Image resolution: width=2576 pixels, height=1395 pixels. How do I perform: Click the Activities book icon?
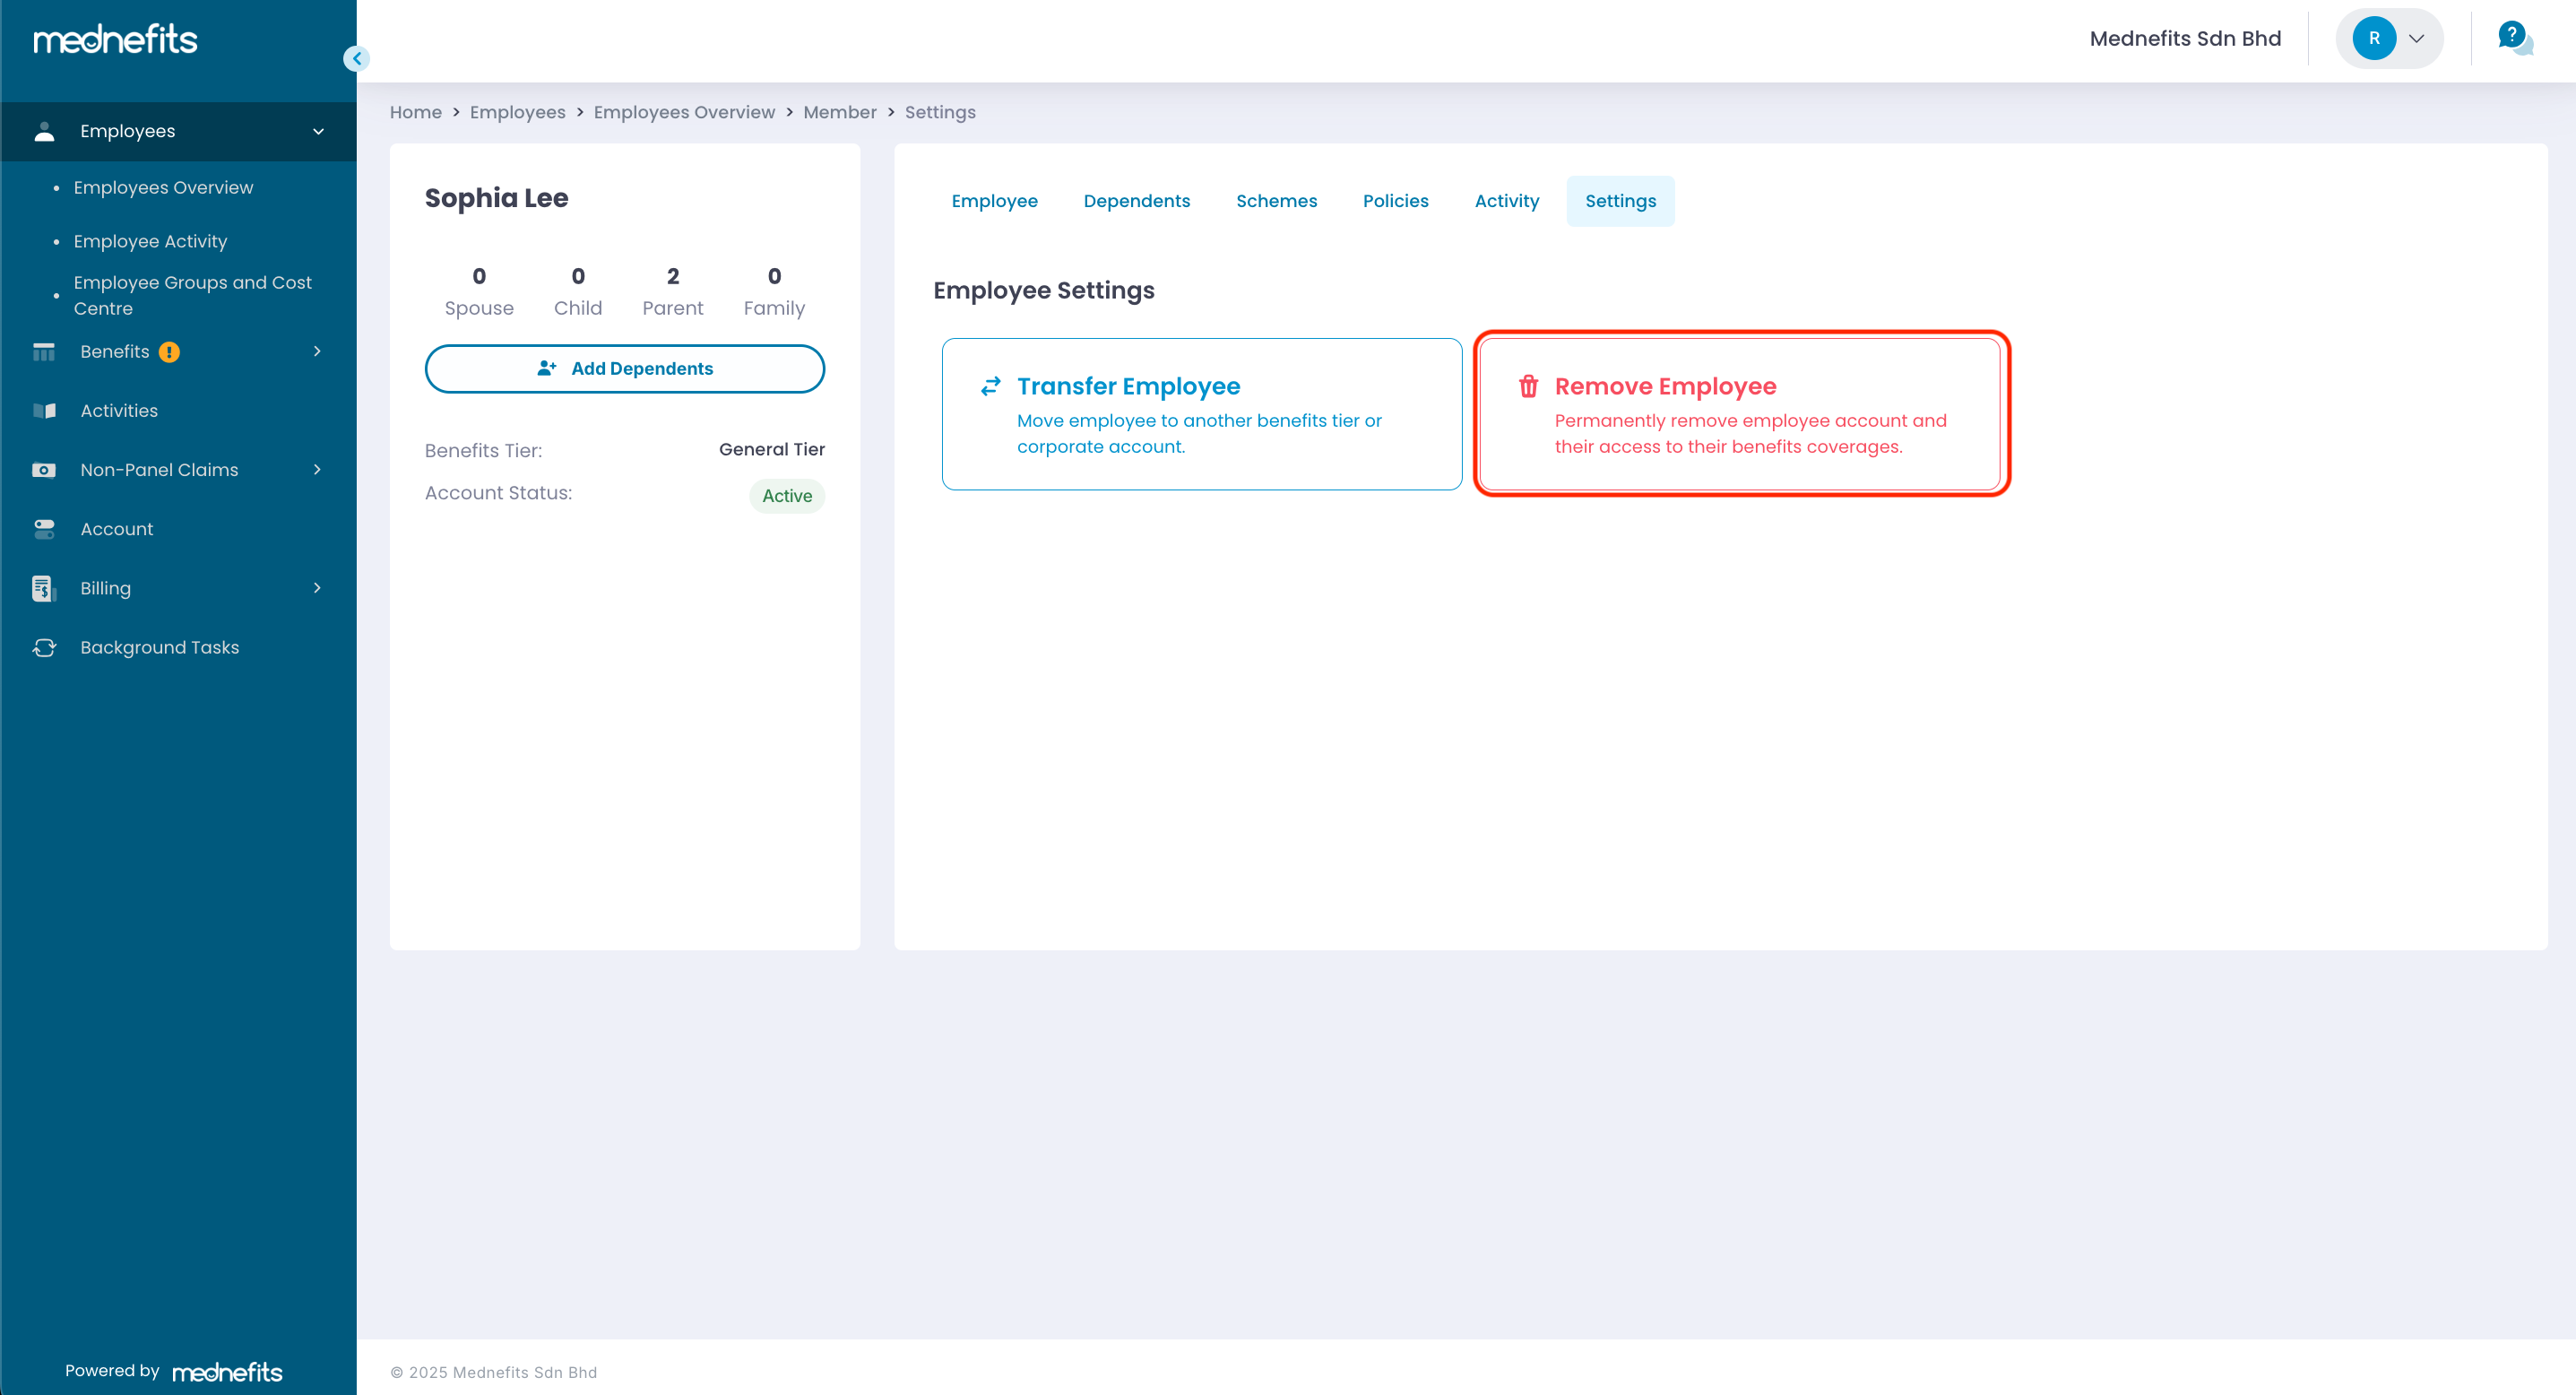click(x=44, y=411)
